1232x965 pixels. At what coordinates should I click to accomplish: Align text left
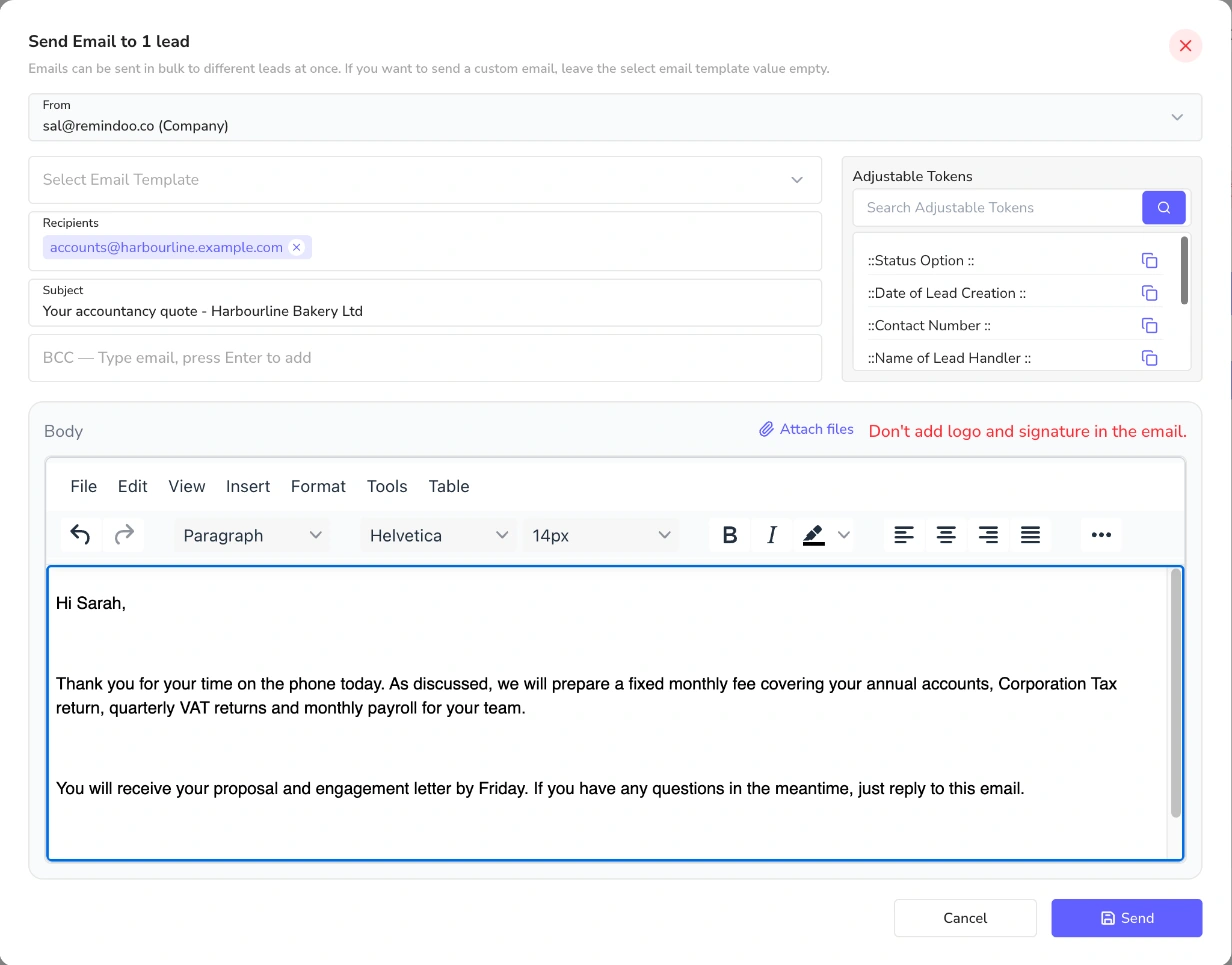point(904,535)
